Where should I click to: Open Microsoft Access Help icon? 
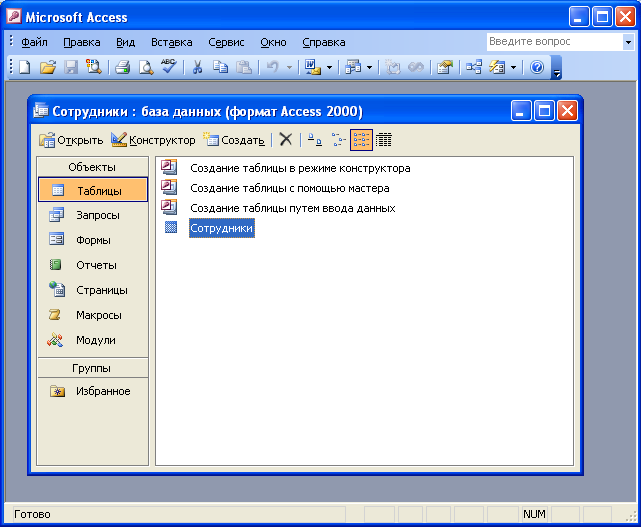(537, 67)
